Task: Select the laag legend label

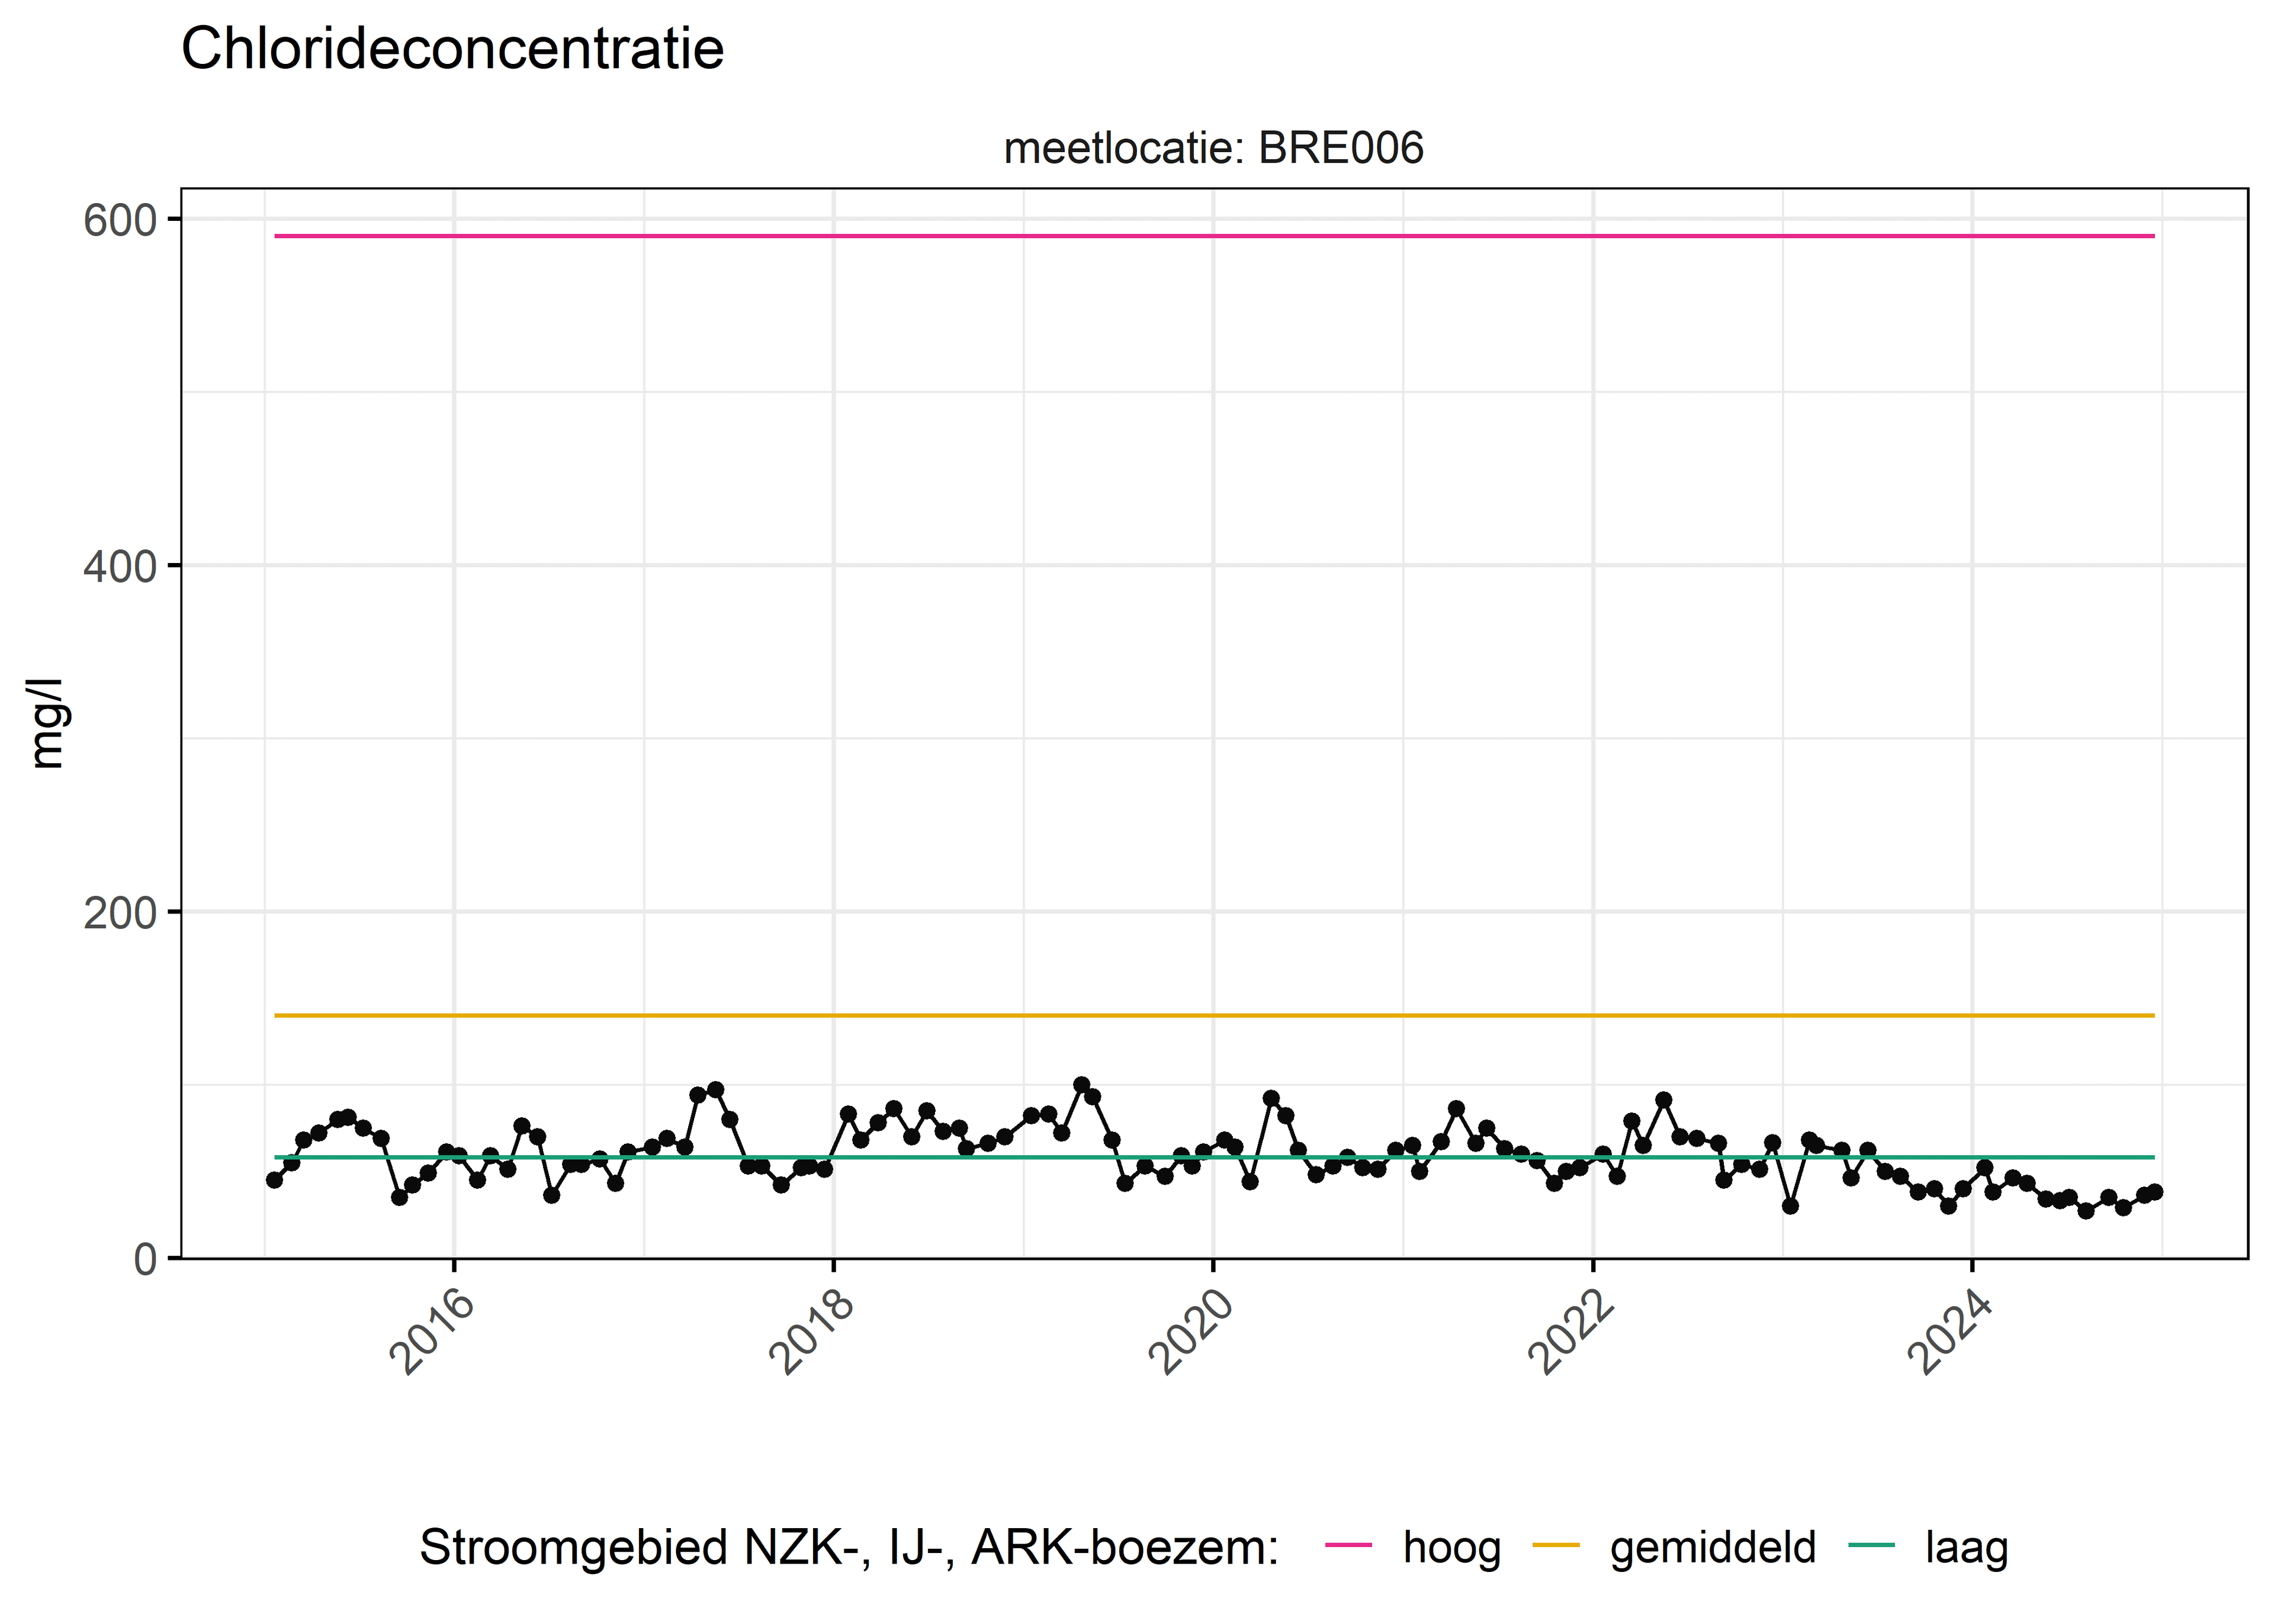Action: [x=1966, y=1548]
